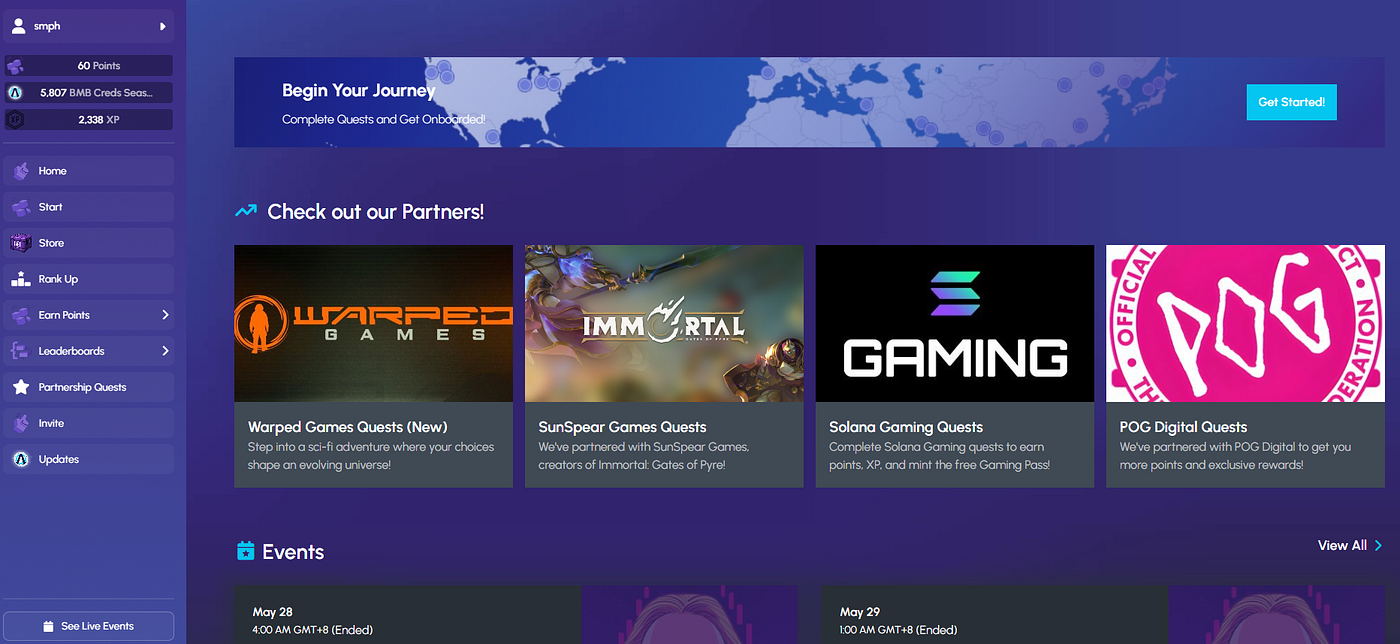The width and height of the screenshot is (1400, 644).
Task: Click the calendar icon in See Live Events
Action: [x=48, y=626]
